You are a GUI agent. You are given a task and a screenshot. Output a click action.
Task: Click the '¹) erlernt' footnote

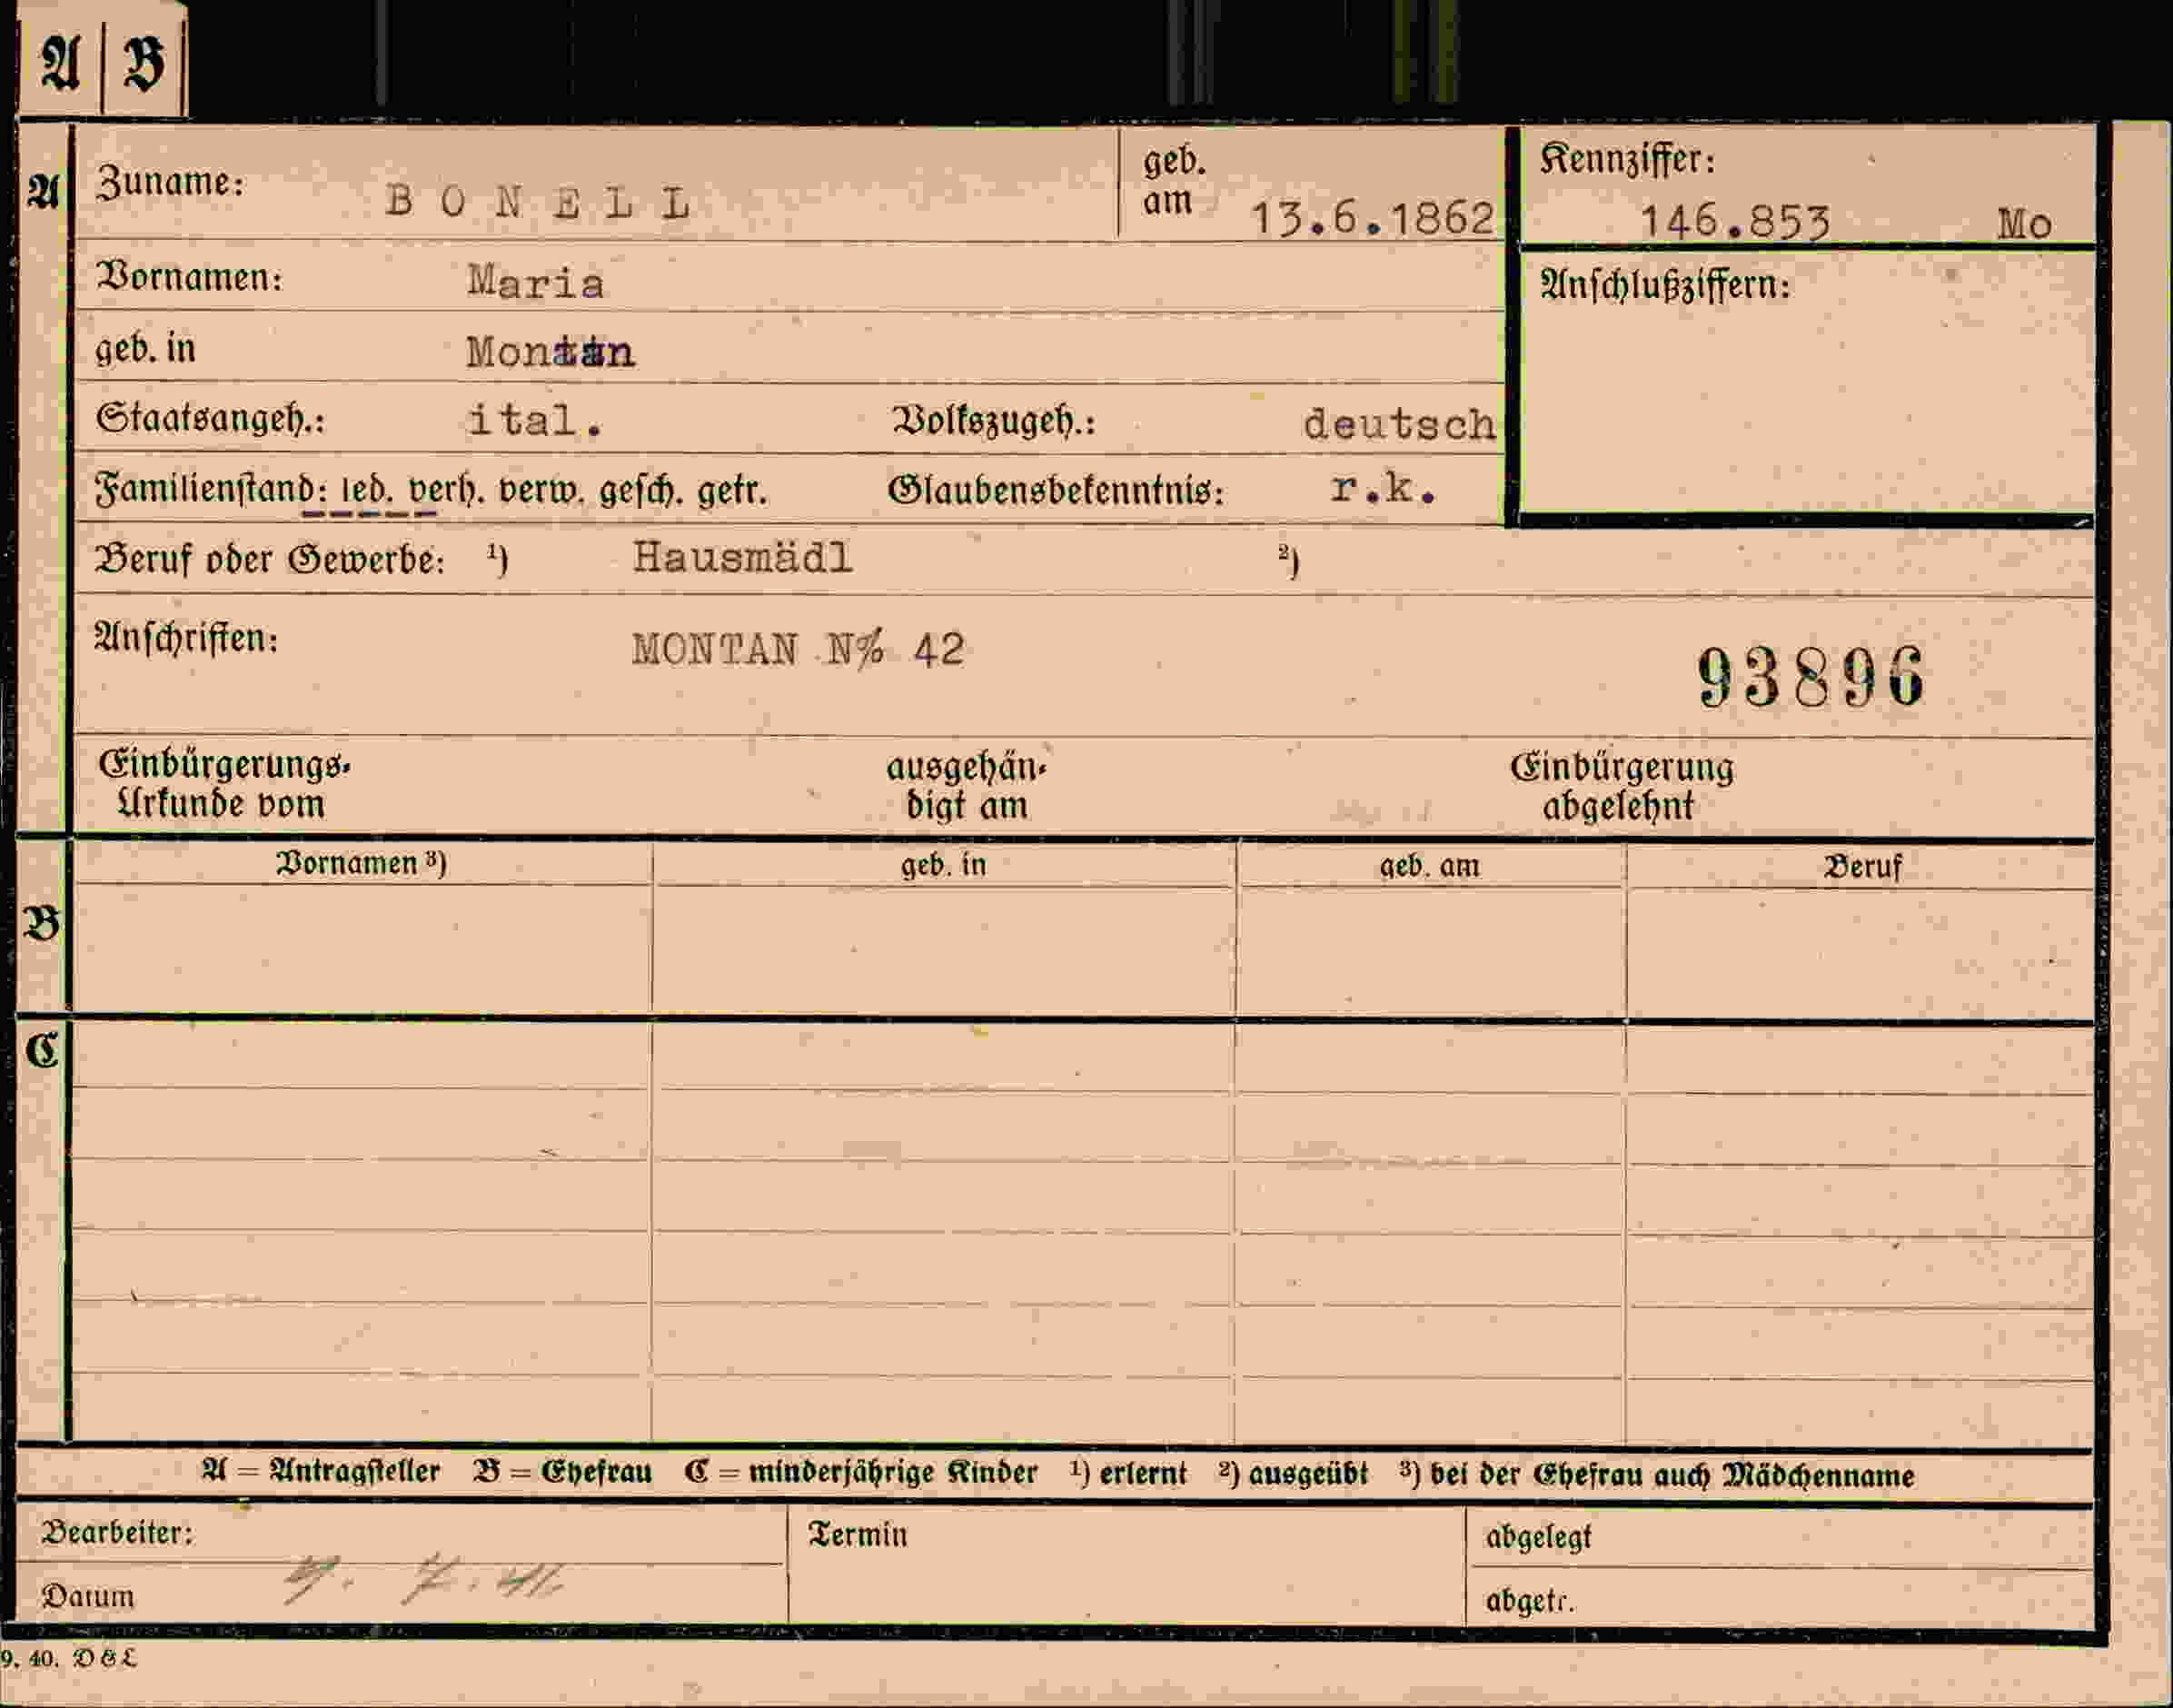pos(1128,1473)
